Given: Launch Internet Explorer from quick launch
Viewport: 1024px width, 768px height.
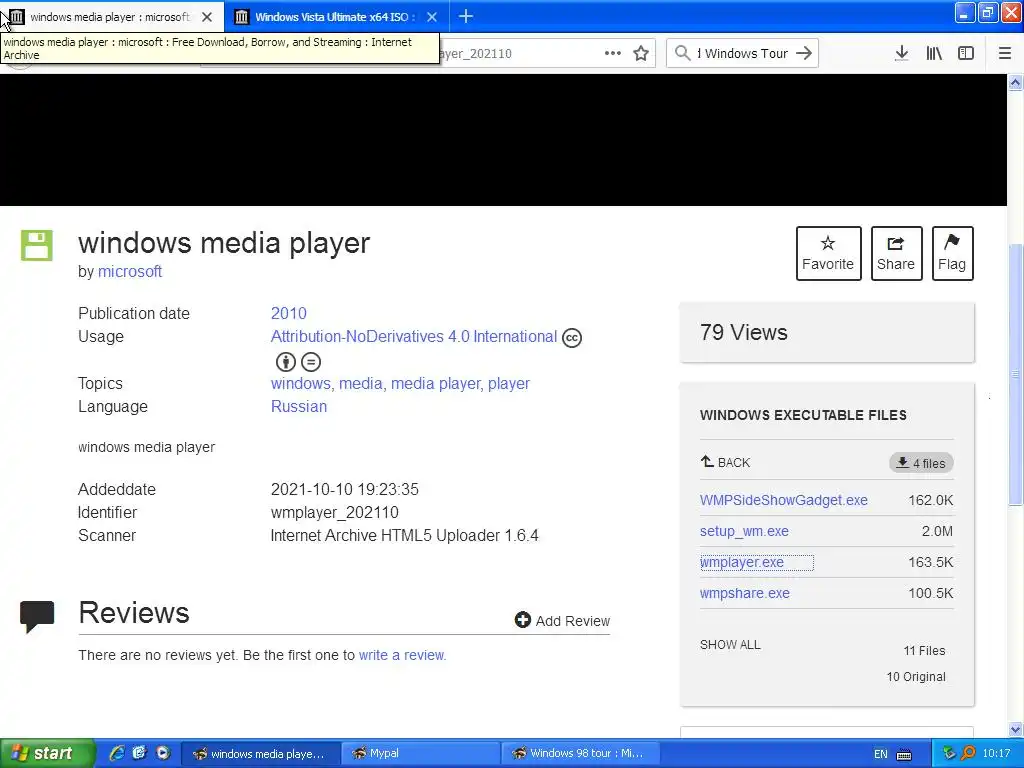Looking at the screenshot, I should pos(116,753).
